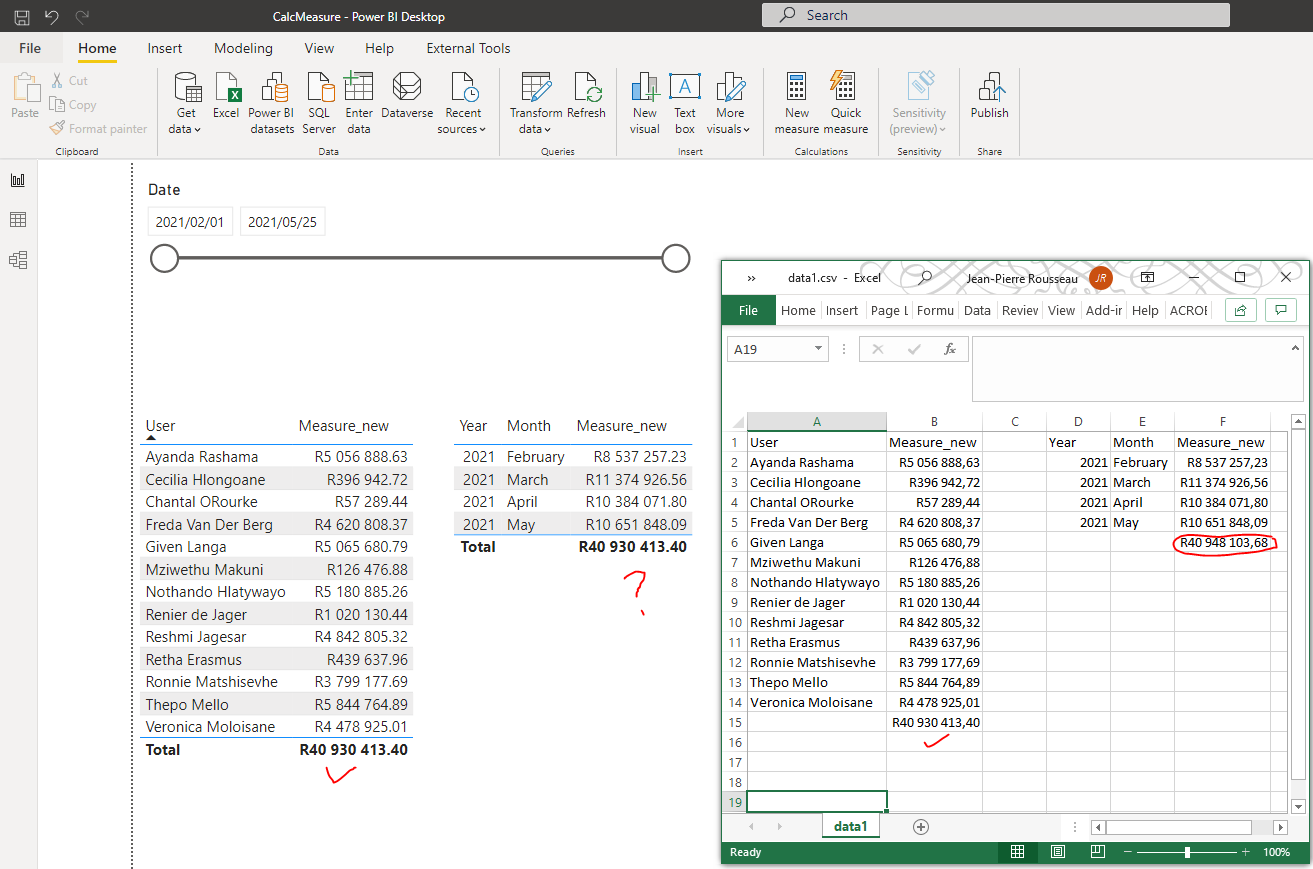Open the External Tools tab
Viewport: 1313px width, 869px height.
pyautogui.click(x=468, y=48)
